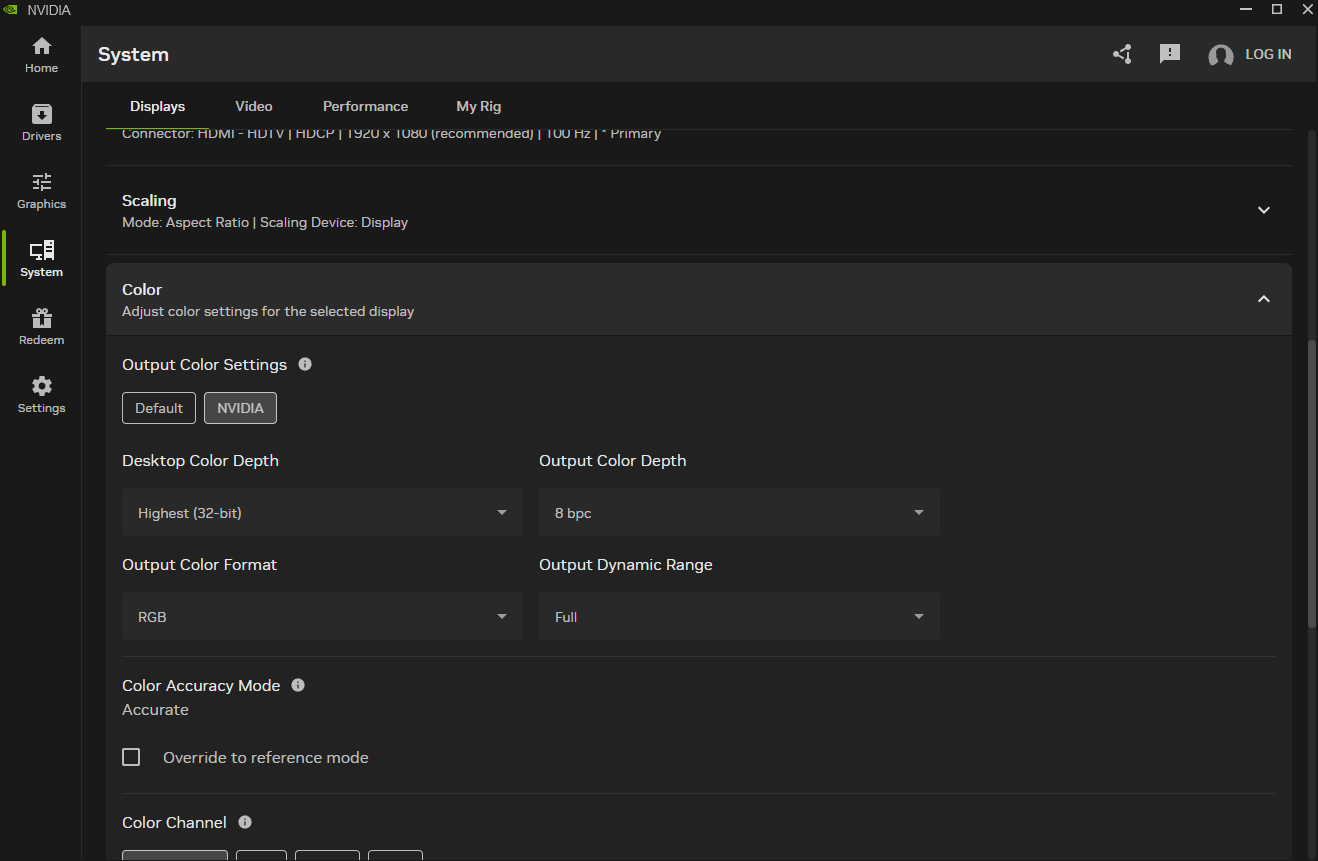Expand the Scaling section chevron

[1263, 210]
